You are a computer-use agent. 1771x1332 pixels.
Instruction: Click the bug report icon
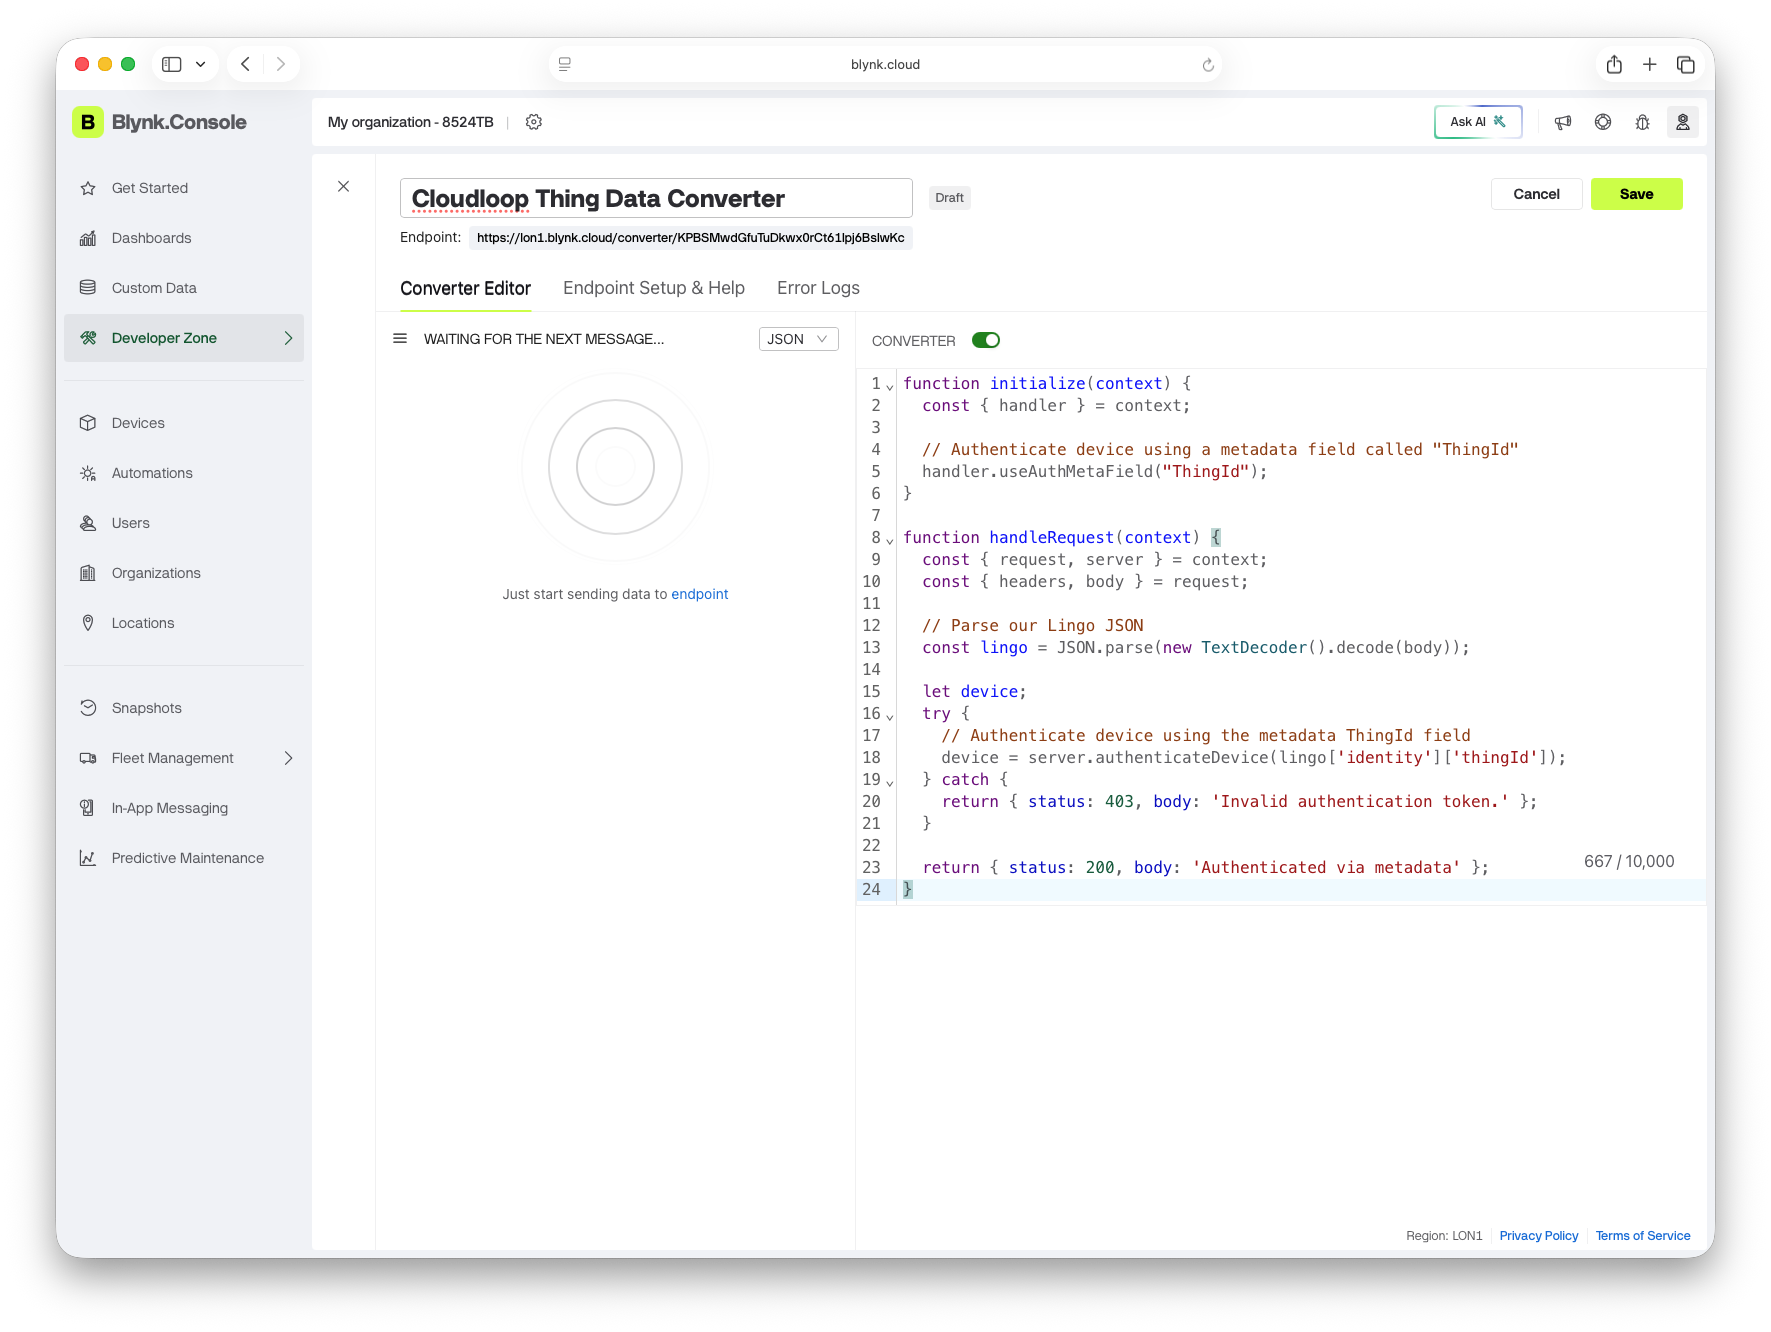(1643, 122)
